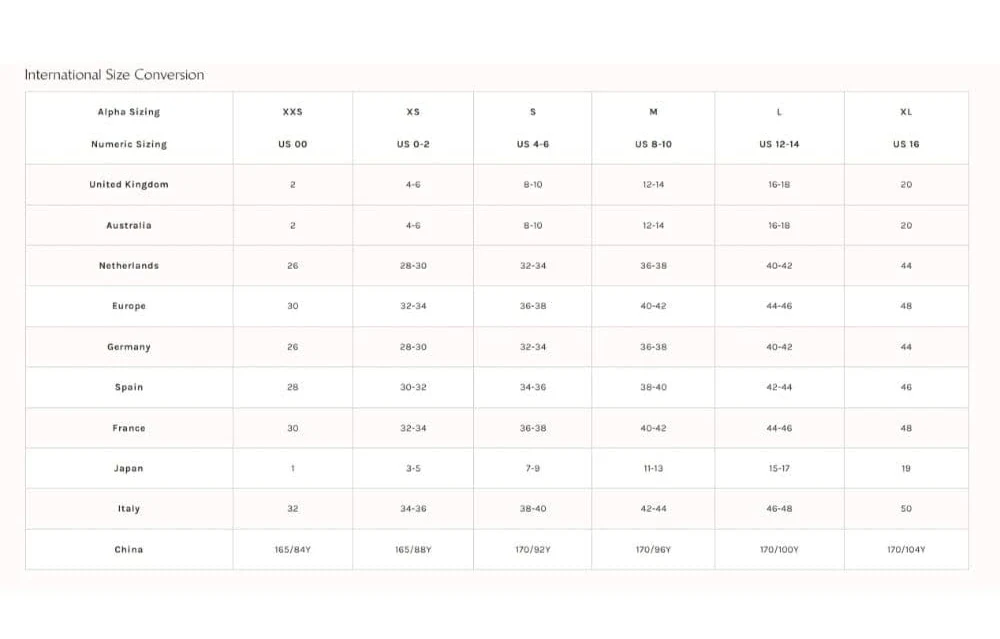
Task: Select the US 12-14 numeric size
Action: click(x=779, y=144)
